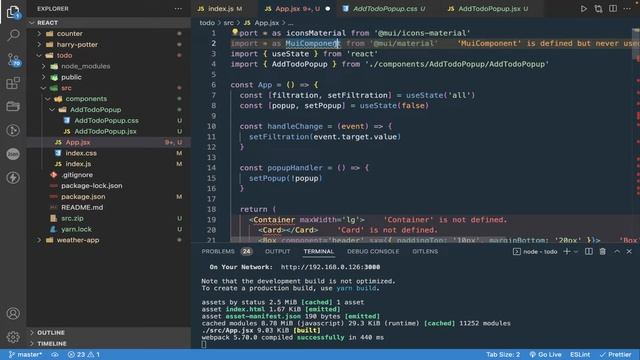The width and height of the screenshot is (640, 360).
Task: Collapse the REACT workspace section
Action: (47, 23)
